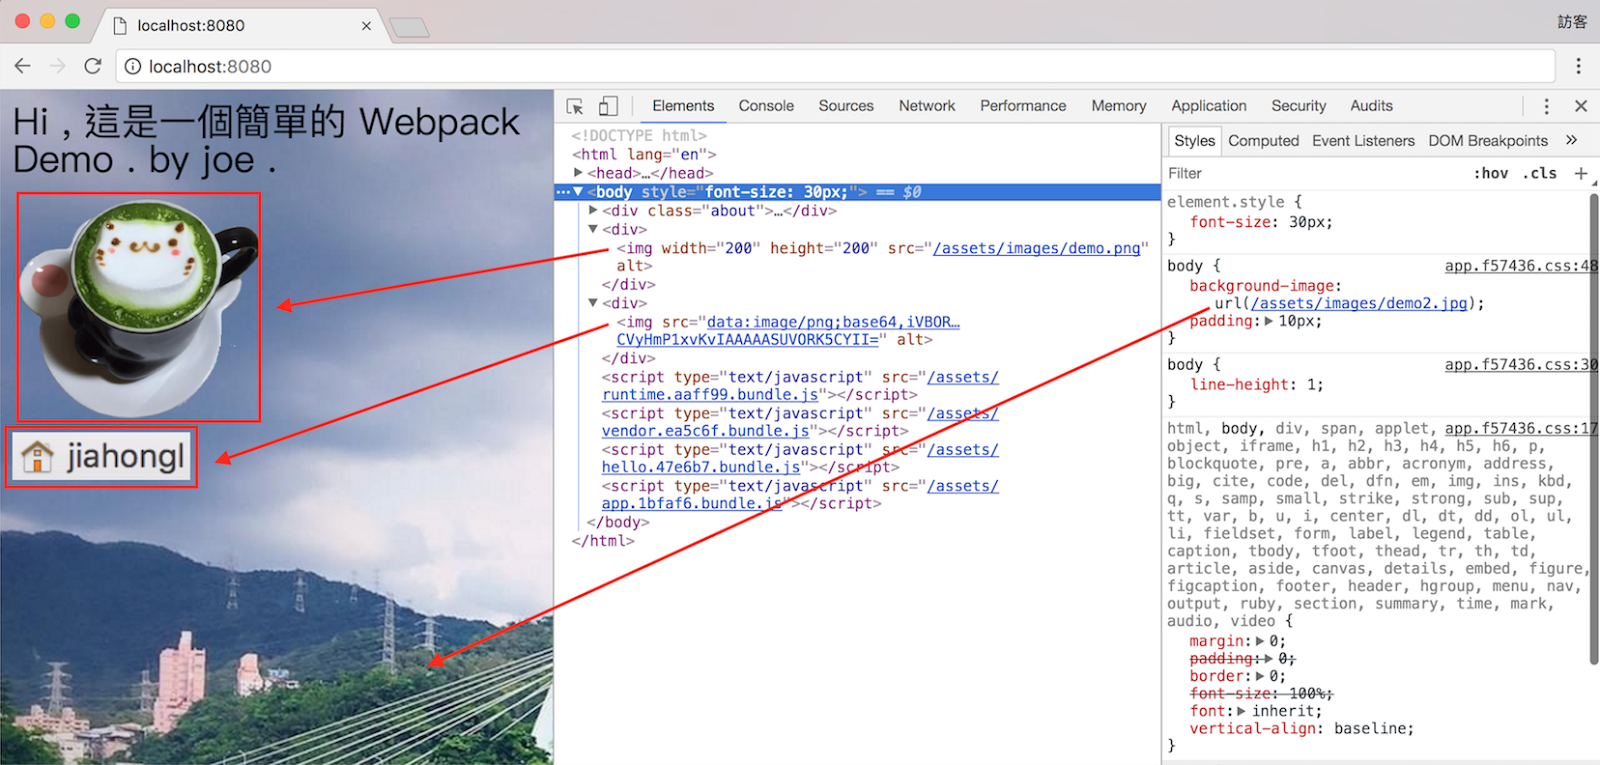Open the runtime.aaff99.bundle.js script link
This screenshot has height=765, width=1600.
pos(800,386)
